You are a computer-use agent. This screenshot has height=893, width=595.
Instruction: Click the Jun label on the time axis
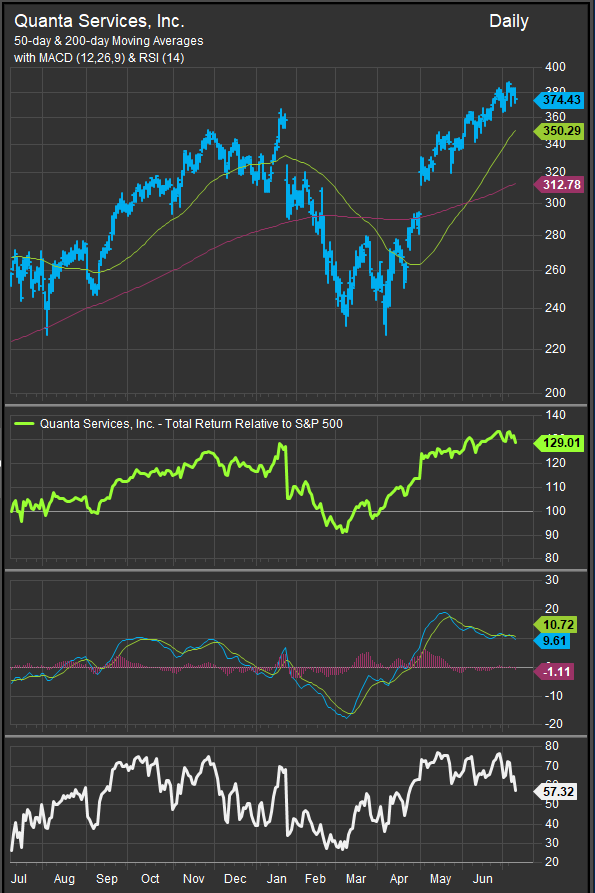(483, 879)
